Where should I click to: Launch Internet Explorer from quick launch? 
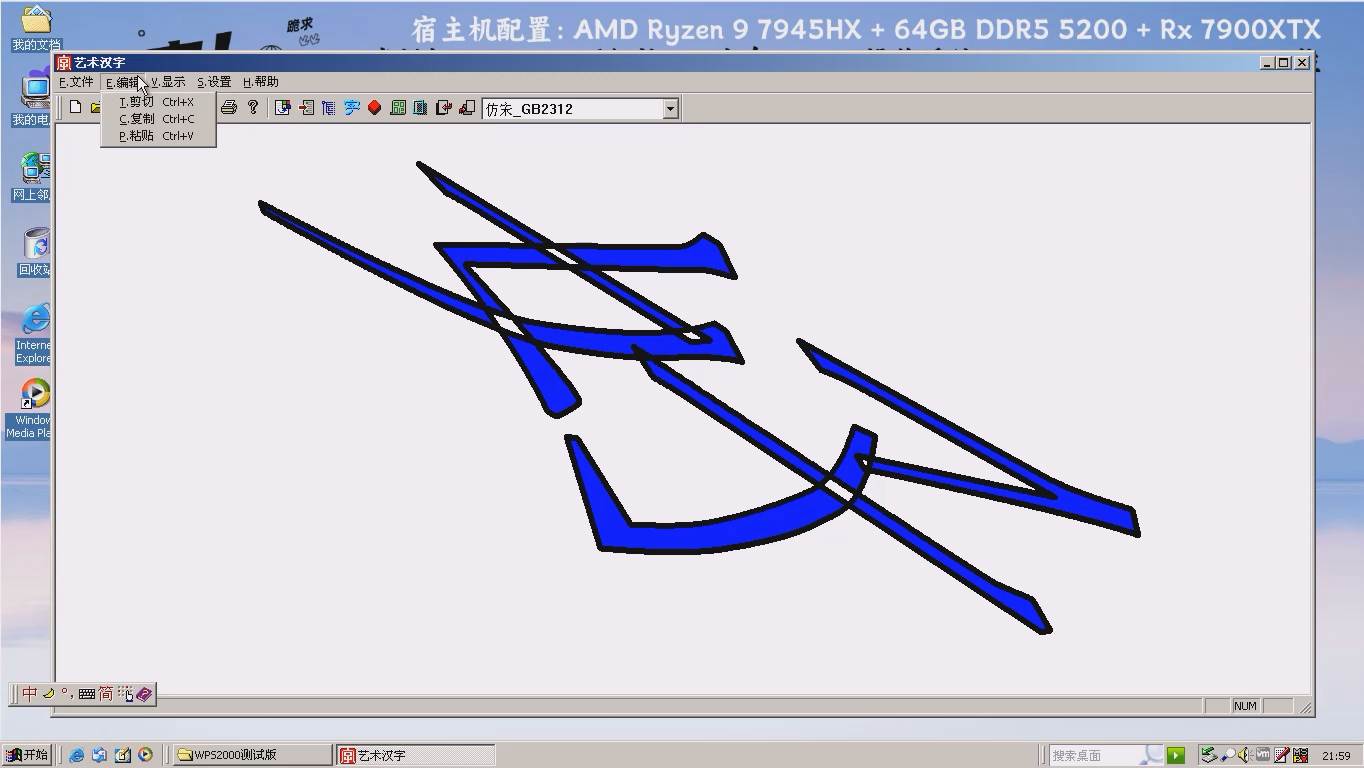point(77,755)
